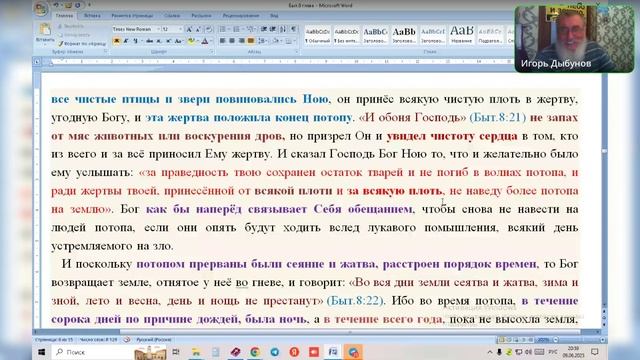This screenshot has height=360, width=640.
Task: Click the Clear Formatting icon
Action: click(209, 29)
